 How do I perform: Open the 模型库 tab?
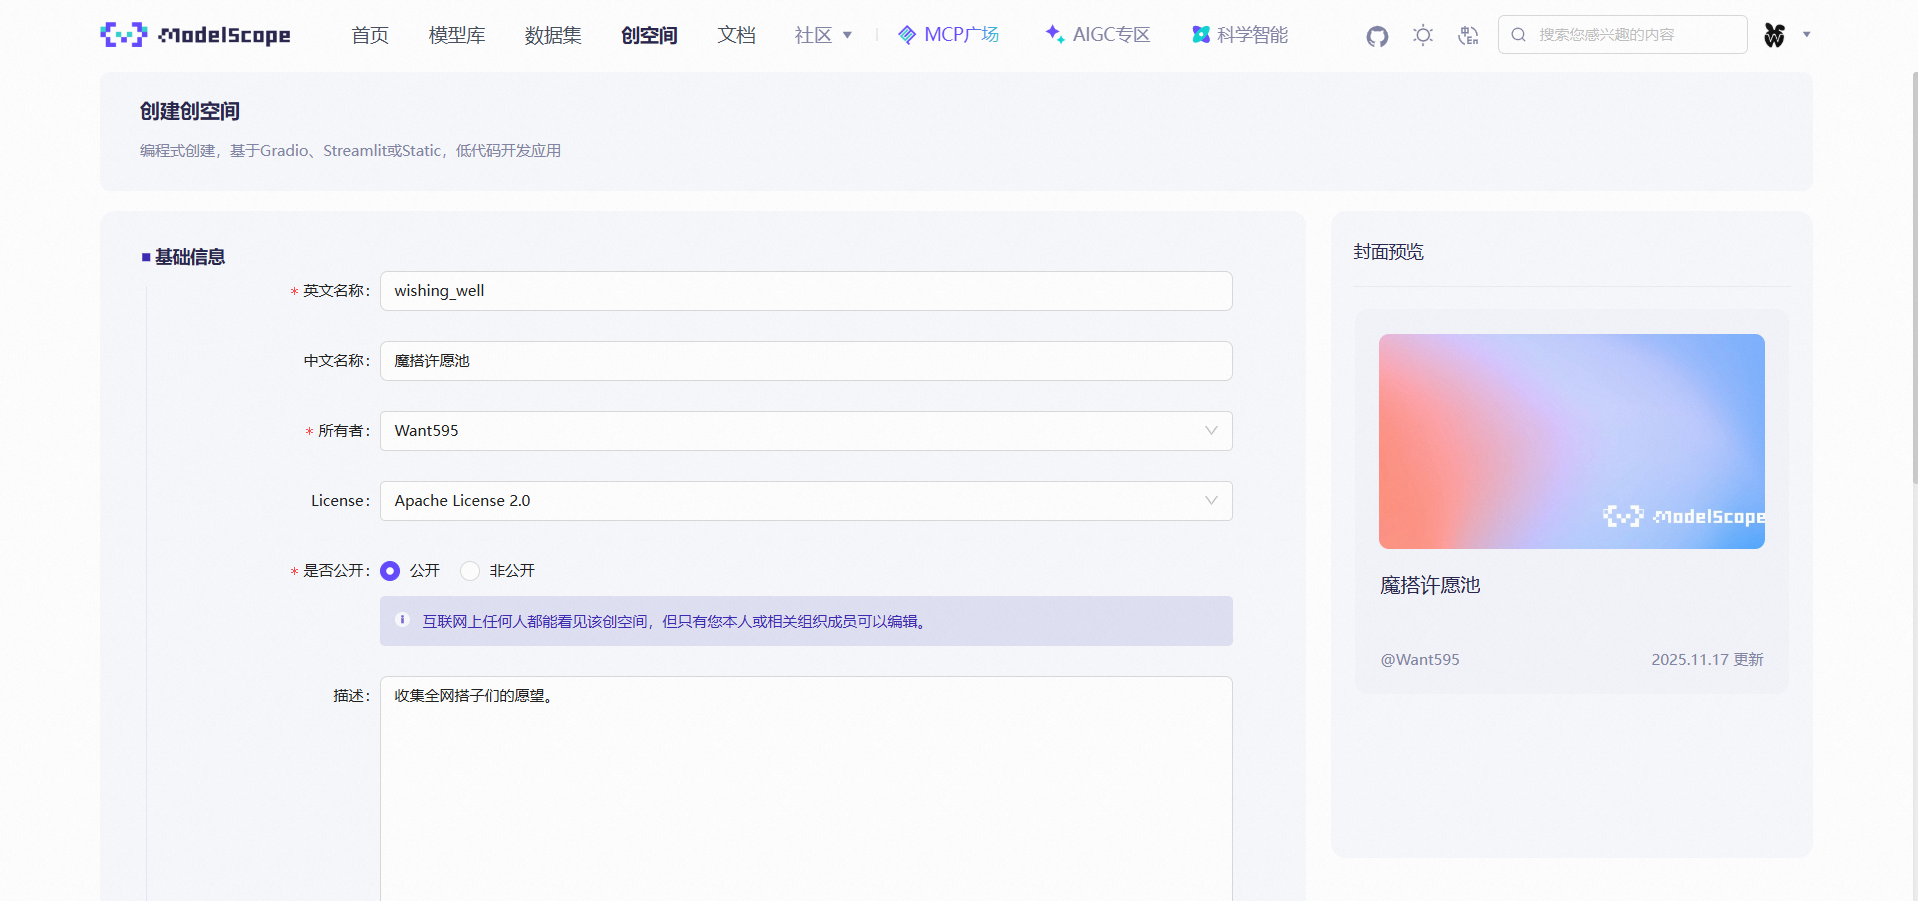point(457,35)
